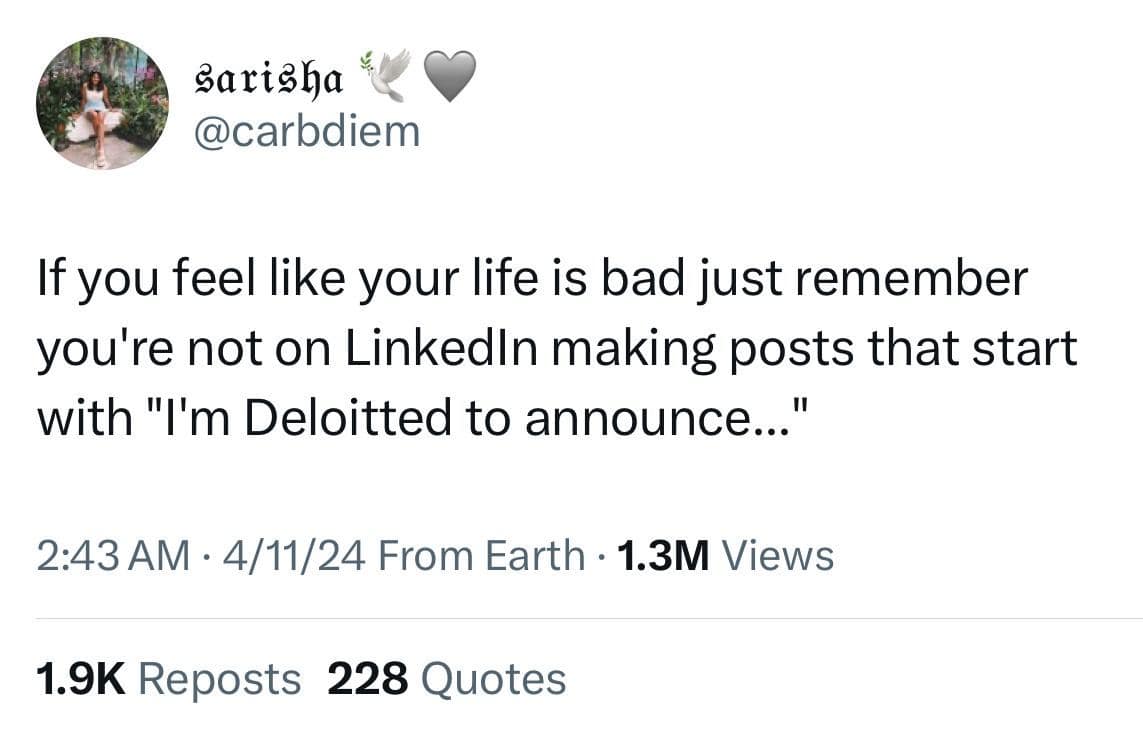Click the tweet's first line of text
1143x738 pixels.
(x=532, y=280)
